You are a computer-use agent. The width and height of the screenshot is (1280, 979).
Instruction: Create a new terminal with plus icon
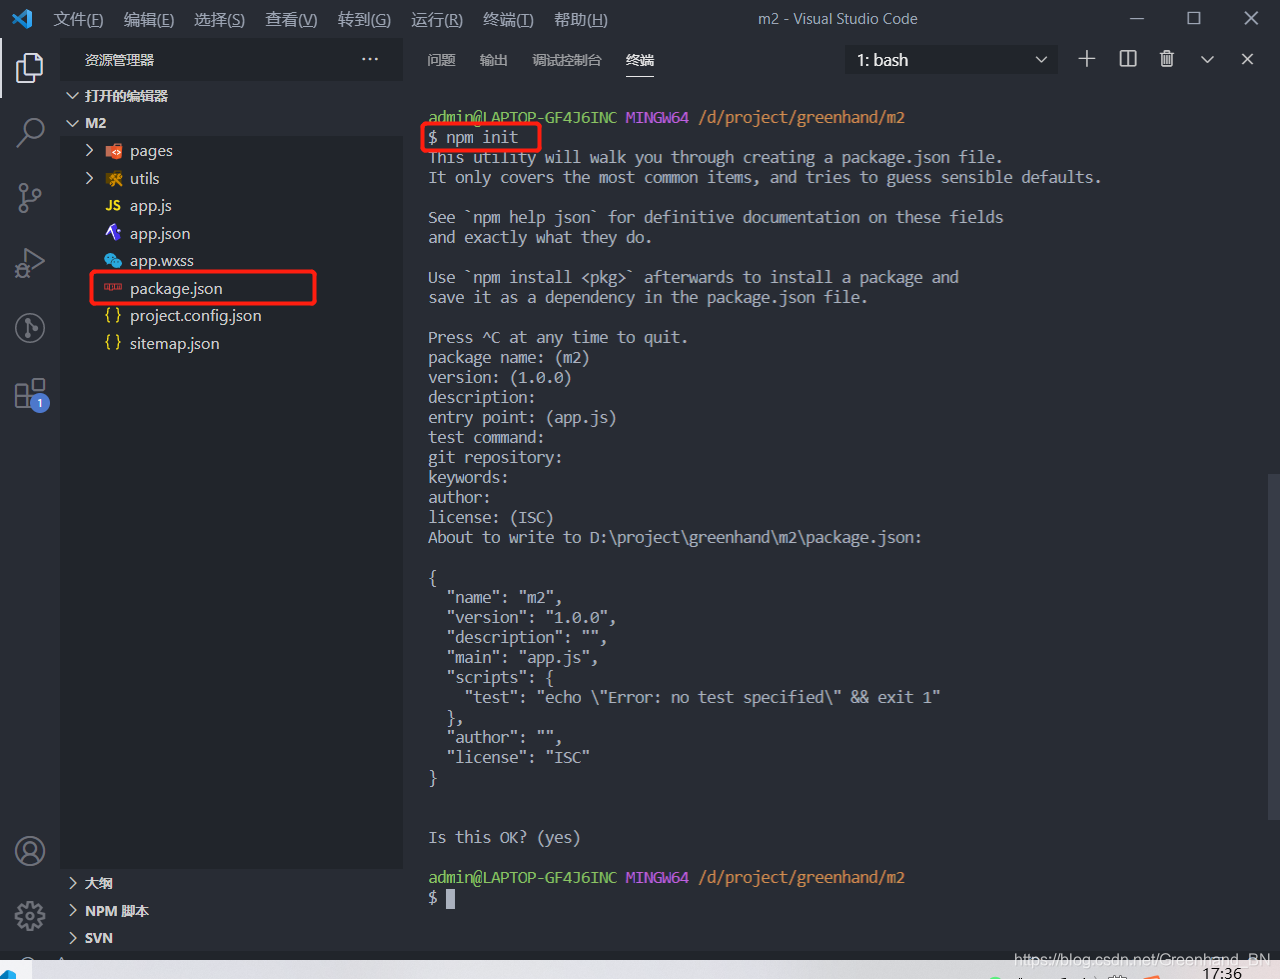[x=1087, y=59]
